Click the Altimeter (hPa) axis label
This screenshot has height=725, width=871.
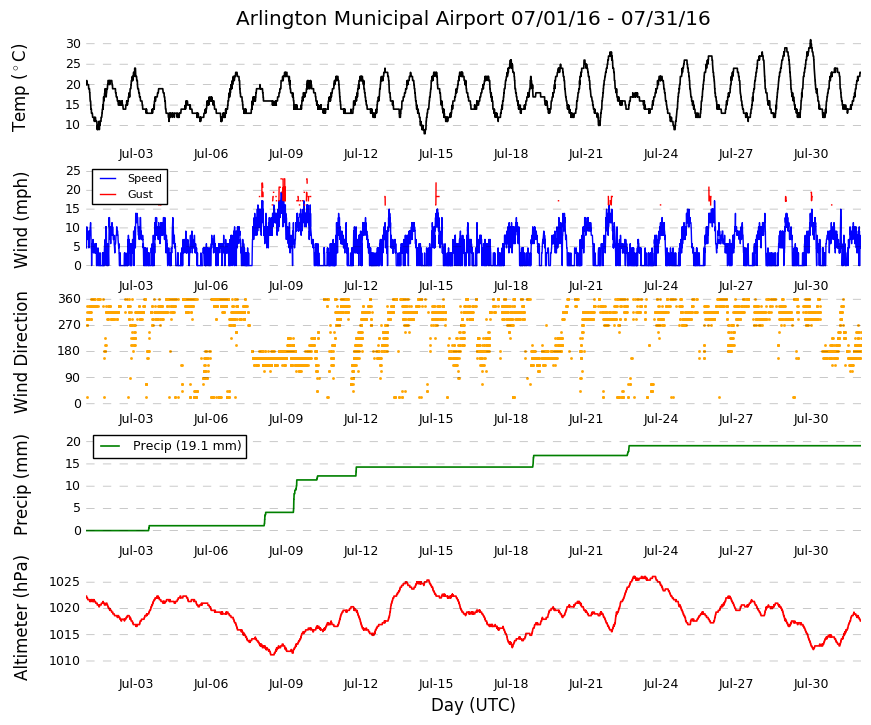(20, 618)
